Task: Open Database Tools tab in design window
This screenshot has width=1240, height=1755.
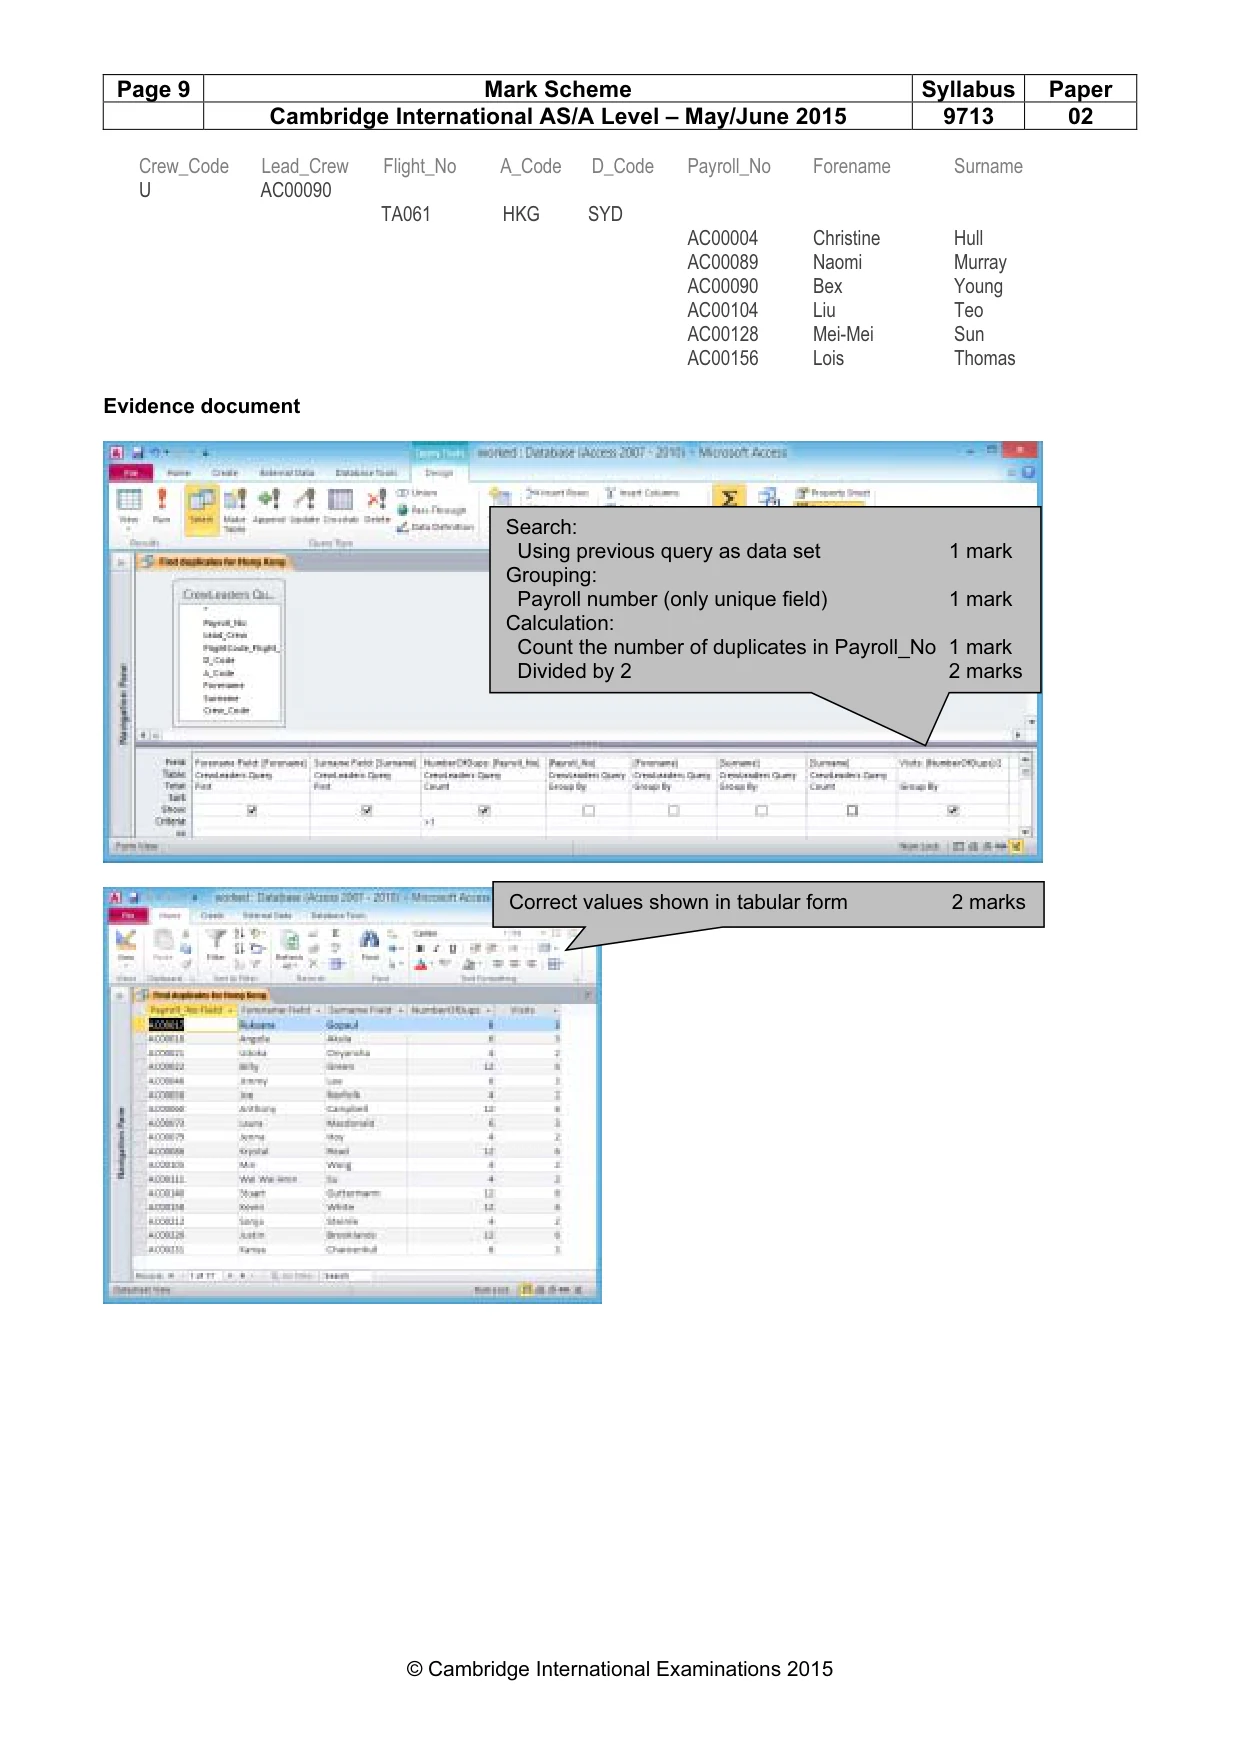Action: [367, 473]
